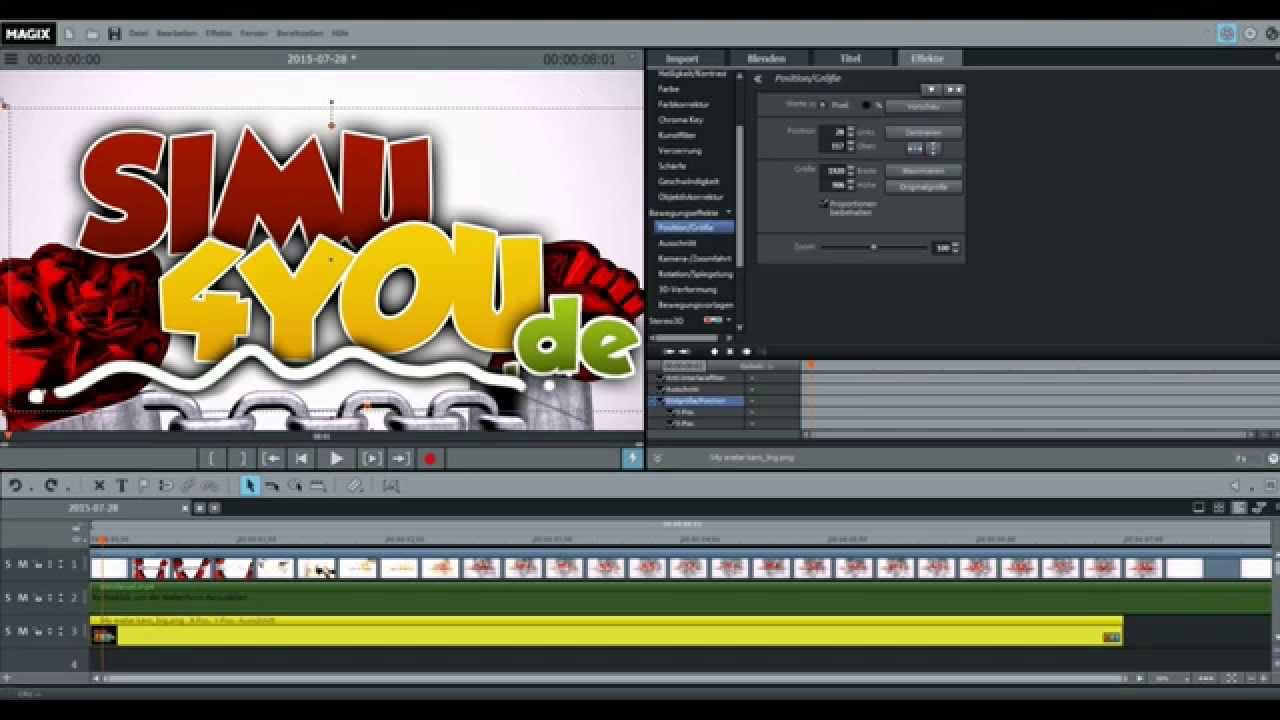Select Chroma Key in effects list
Image resolution: width=1280 pixels, height=720 pixels.
[680, 120]
